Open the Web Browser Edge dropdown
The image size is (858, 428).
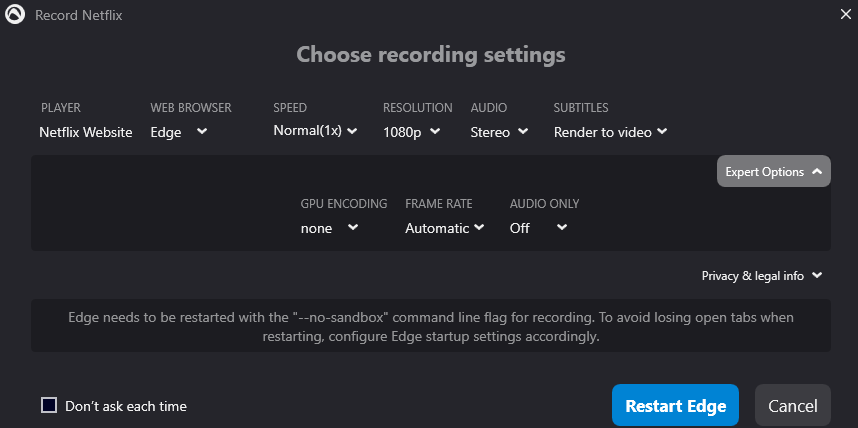tap(179, 132)
